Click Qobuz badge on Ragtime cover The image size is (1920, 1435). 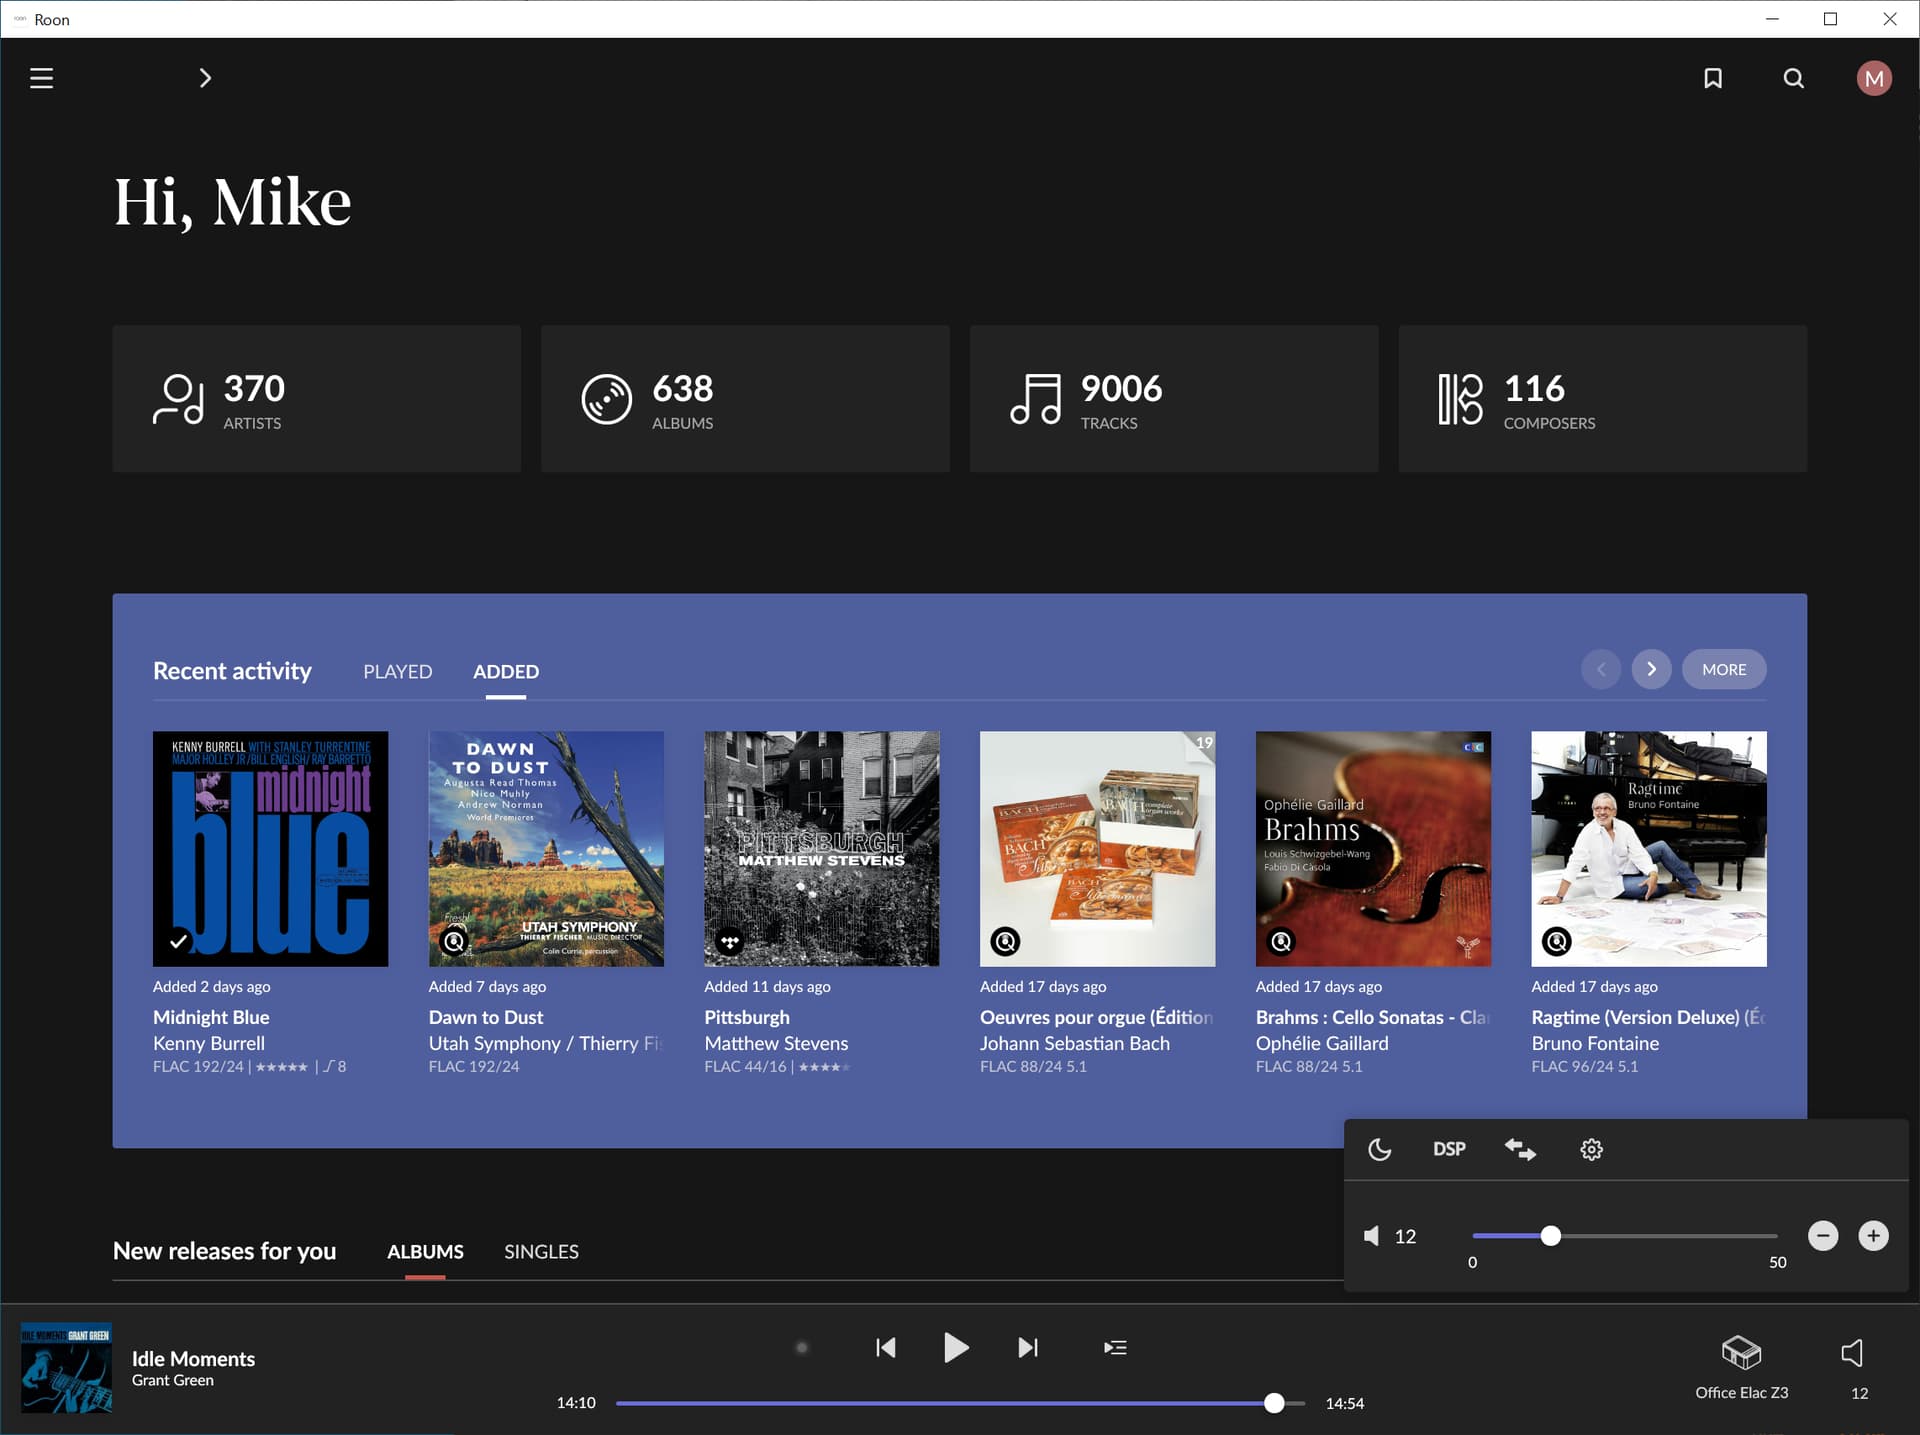1557,941
